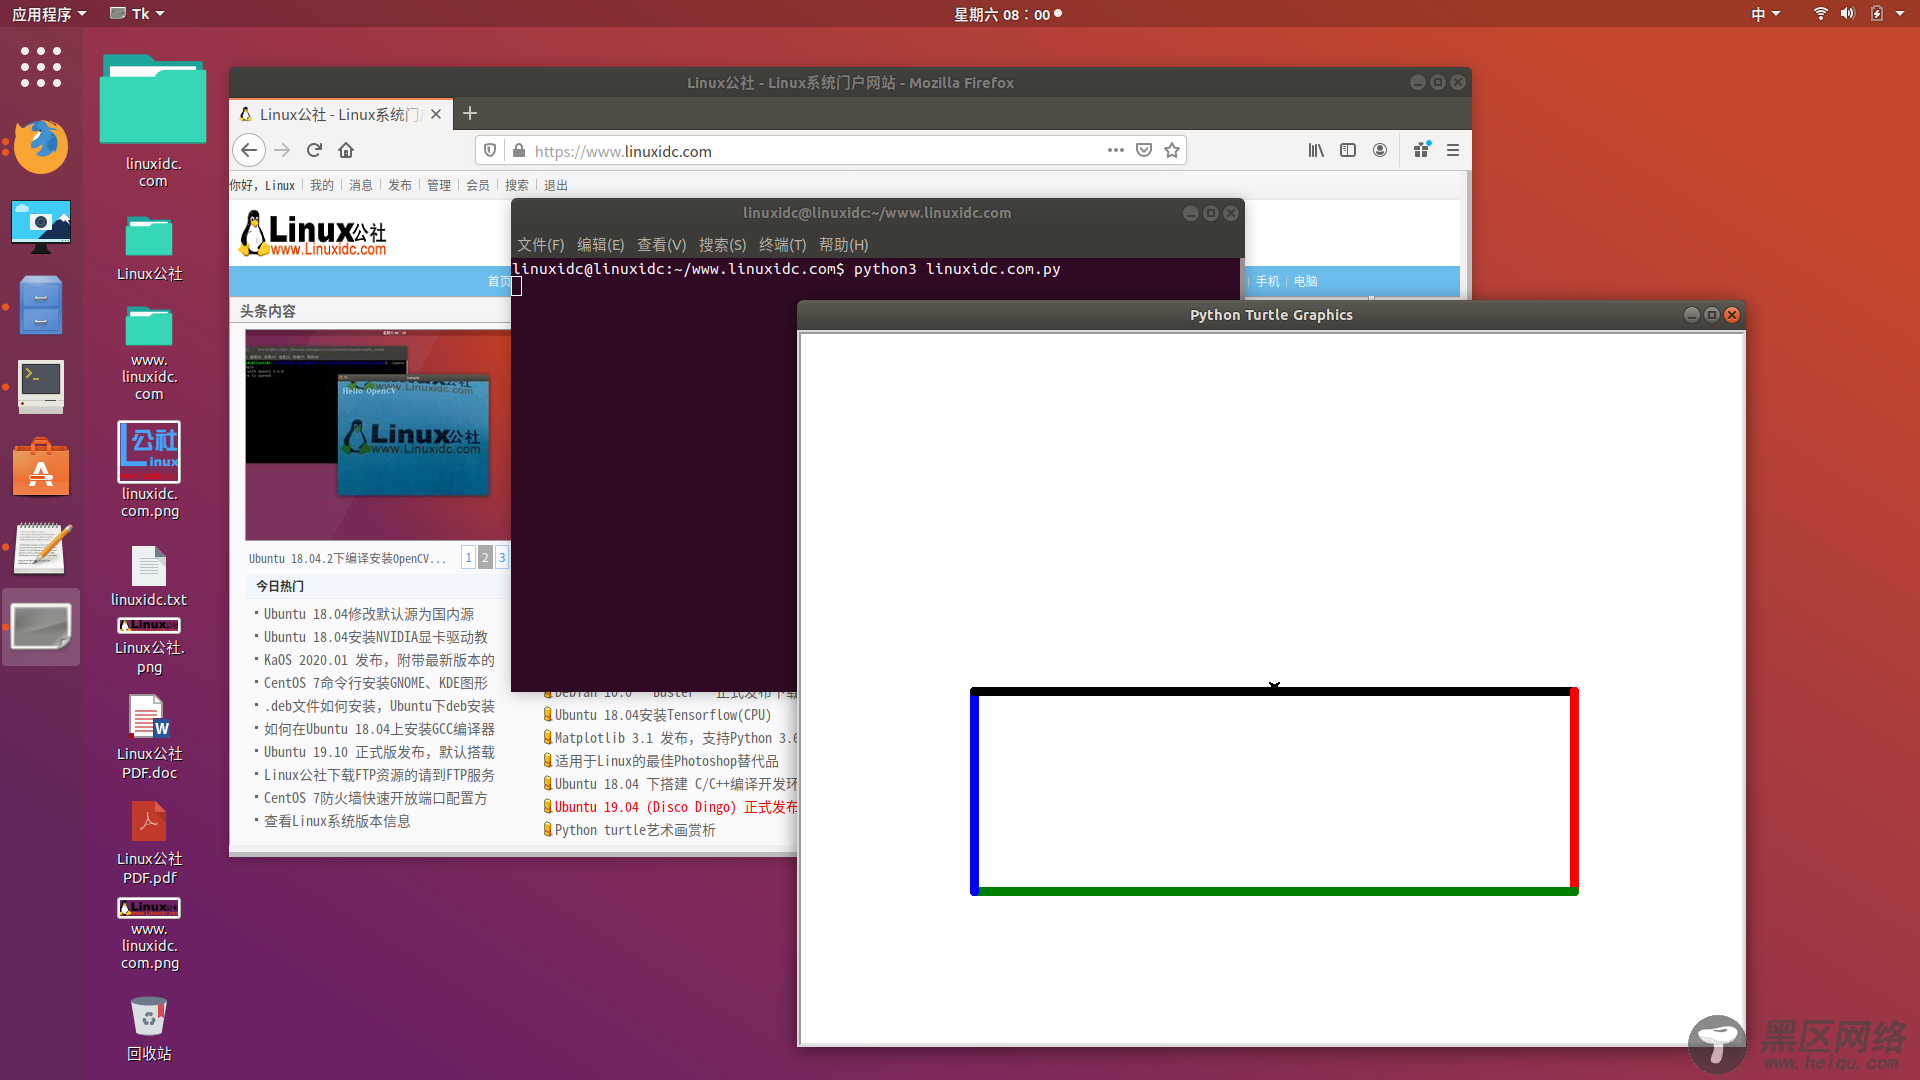The image size is (1920, 1080).
Task: Launch Firefox from the dock
Action: pyautogui.click(x=41, y=146)
